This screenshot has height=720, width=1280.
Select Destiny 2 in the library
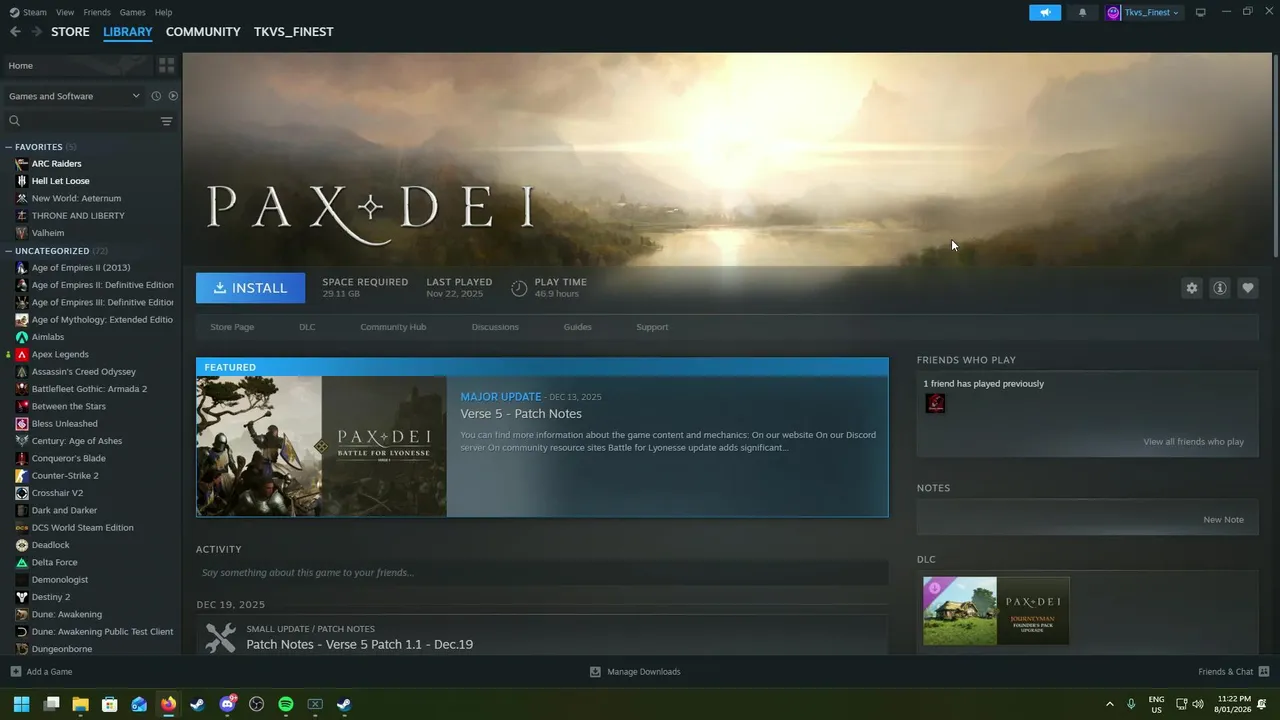[50, 597]
